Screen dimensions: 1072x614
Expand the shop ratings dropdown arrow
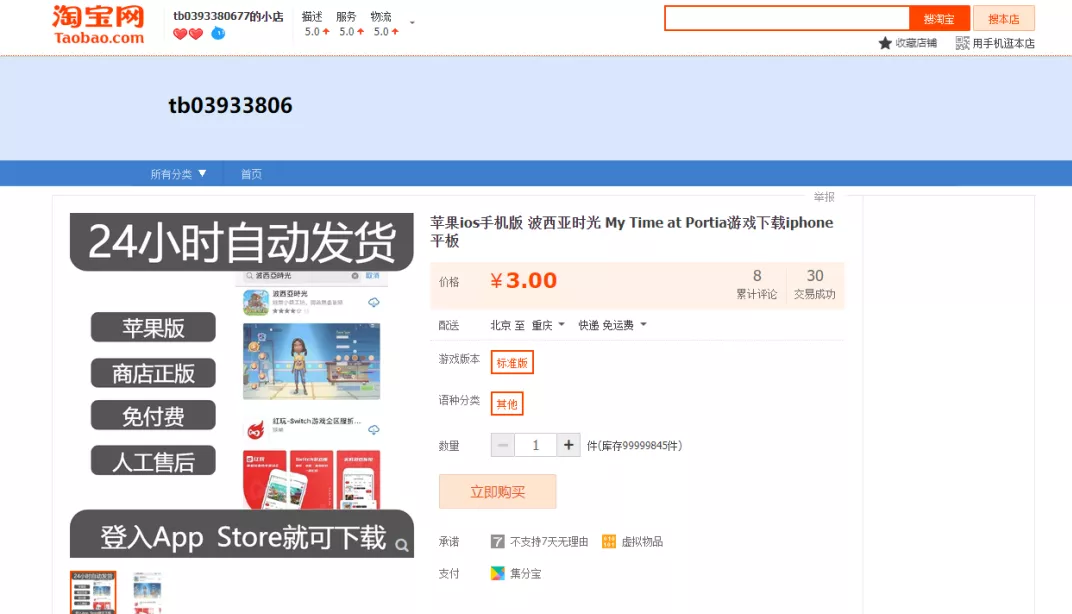(x=412, y=23)
